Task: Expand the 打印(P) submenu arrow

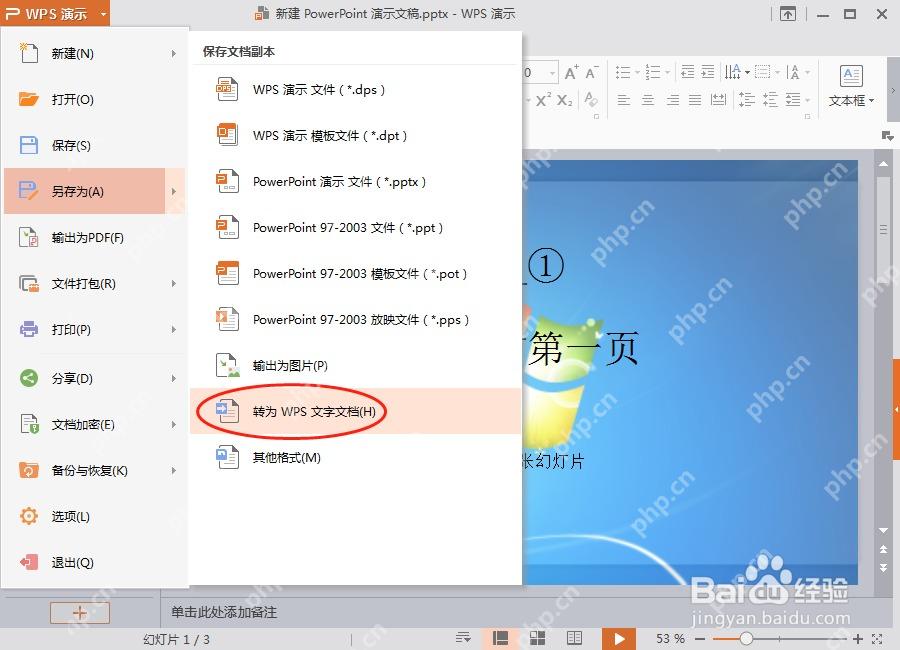Action: pos(173,329)
